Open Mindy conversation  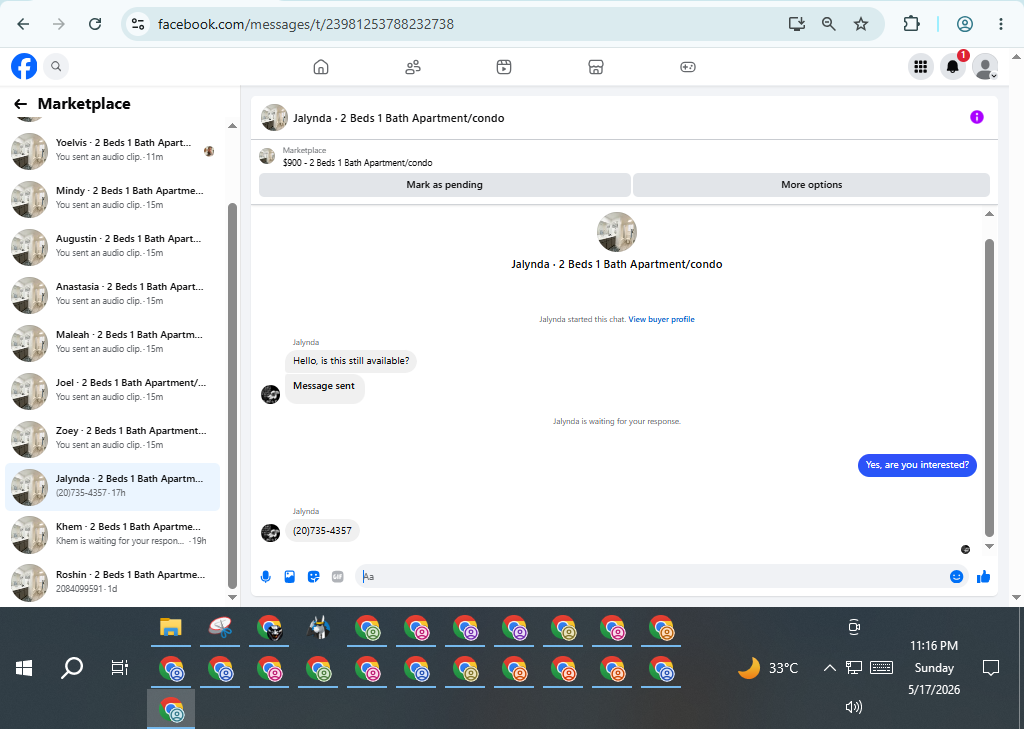tap(112, 199)
